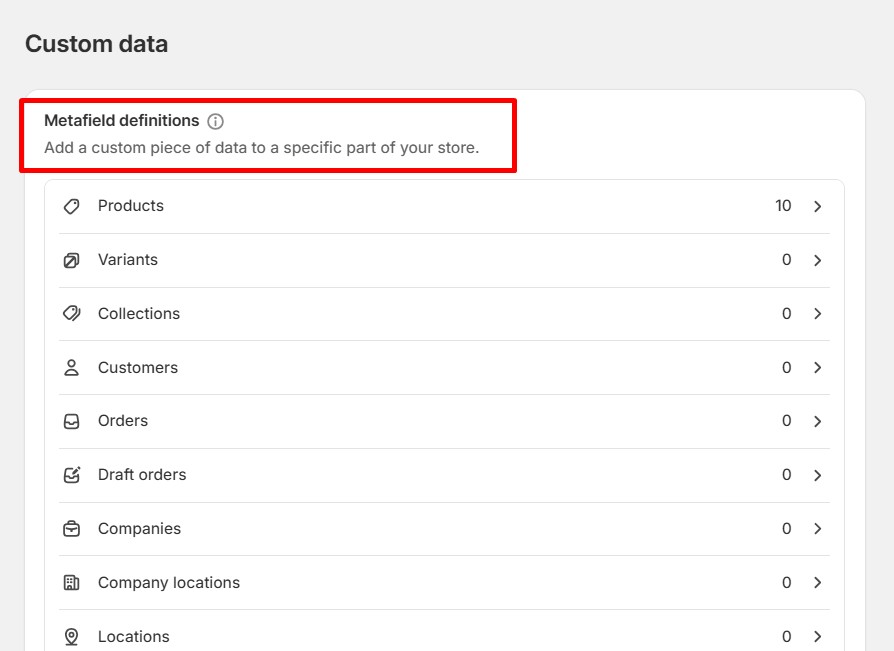Expand the Orders row chevron
Screen dimensions: 894x651
818,421
